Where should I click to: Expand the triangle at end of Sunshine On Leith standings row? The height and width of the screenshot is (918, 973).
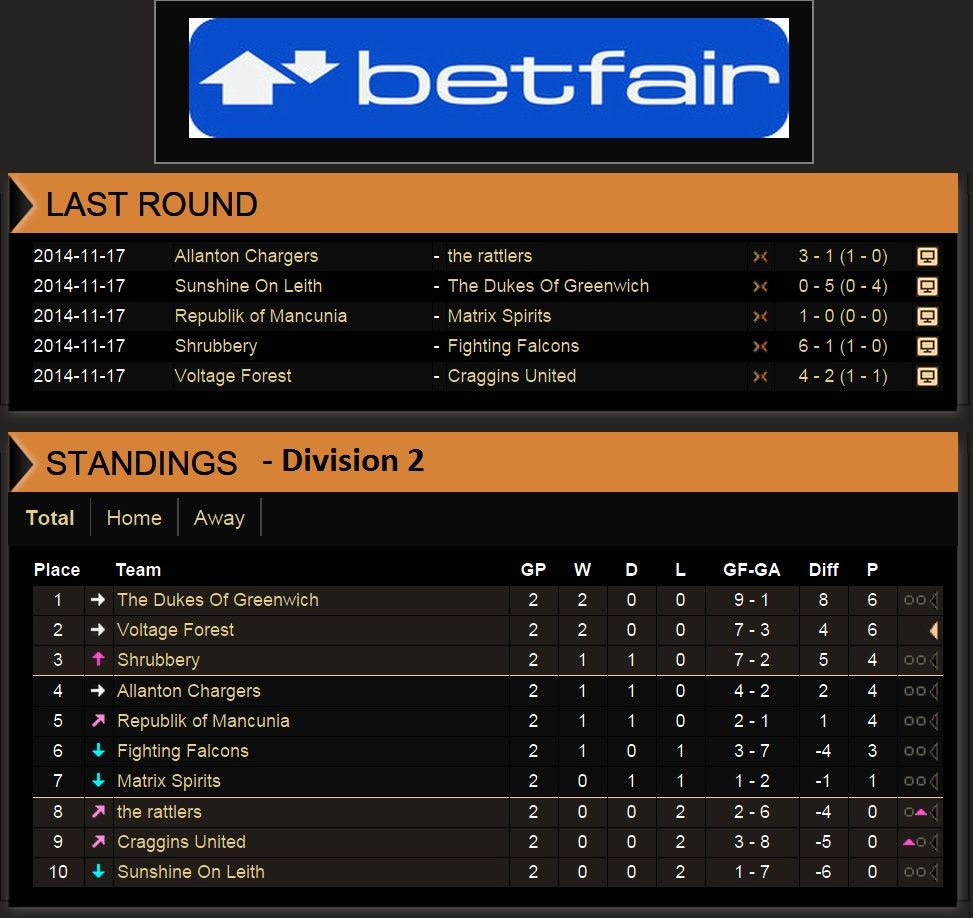tap(934, 872)
